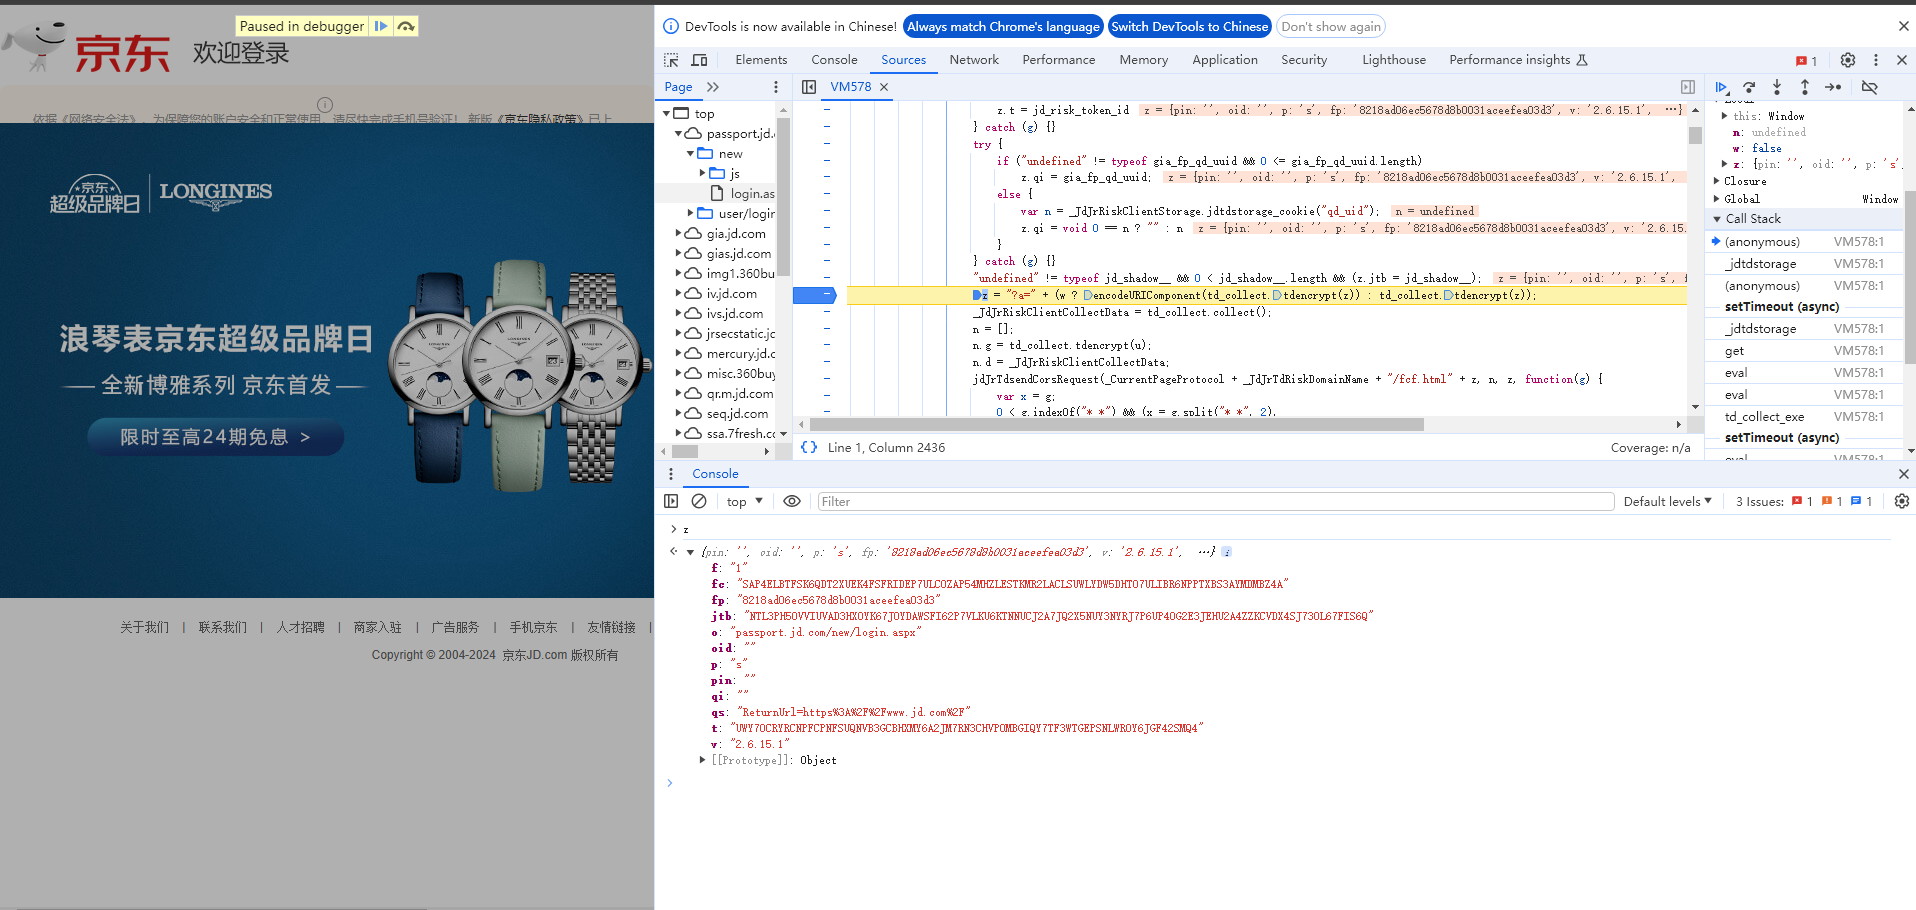1916x910 pixels.
Task: Click the navigator tree vertical scrollbar
Action: [x=784, y=196]
